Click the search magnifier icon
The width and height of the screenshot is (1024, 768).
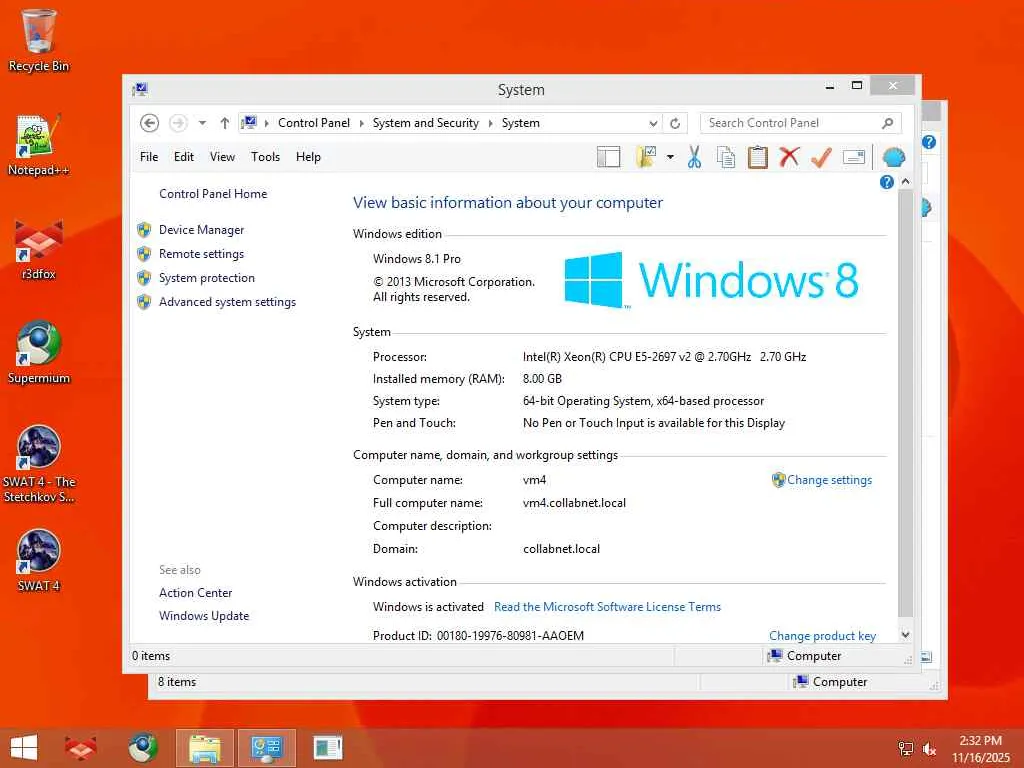(x=888, y=123)
